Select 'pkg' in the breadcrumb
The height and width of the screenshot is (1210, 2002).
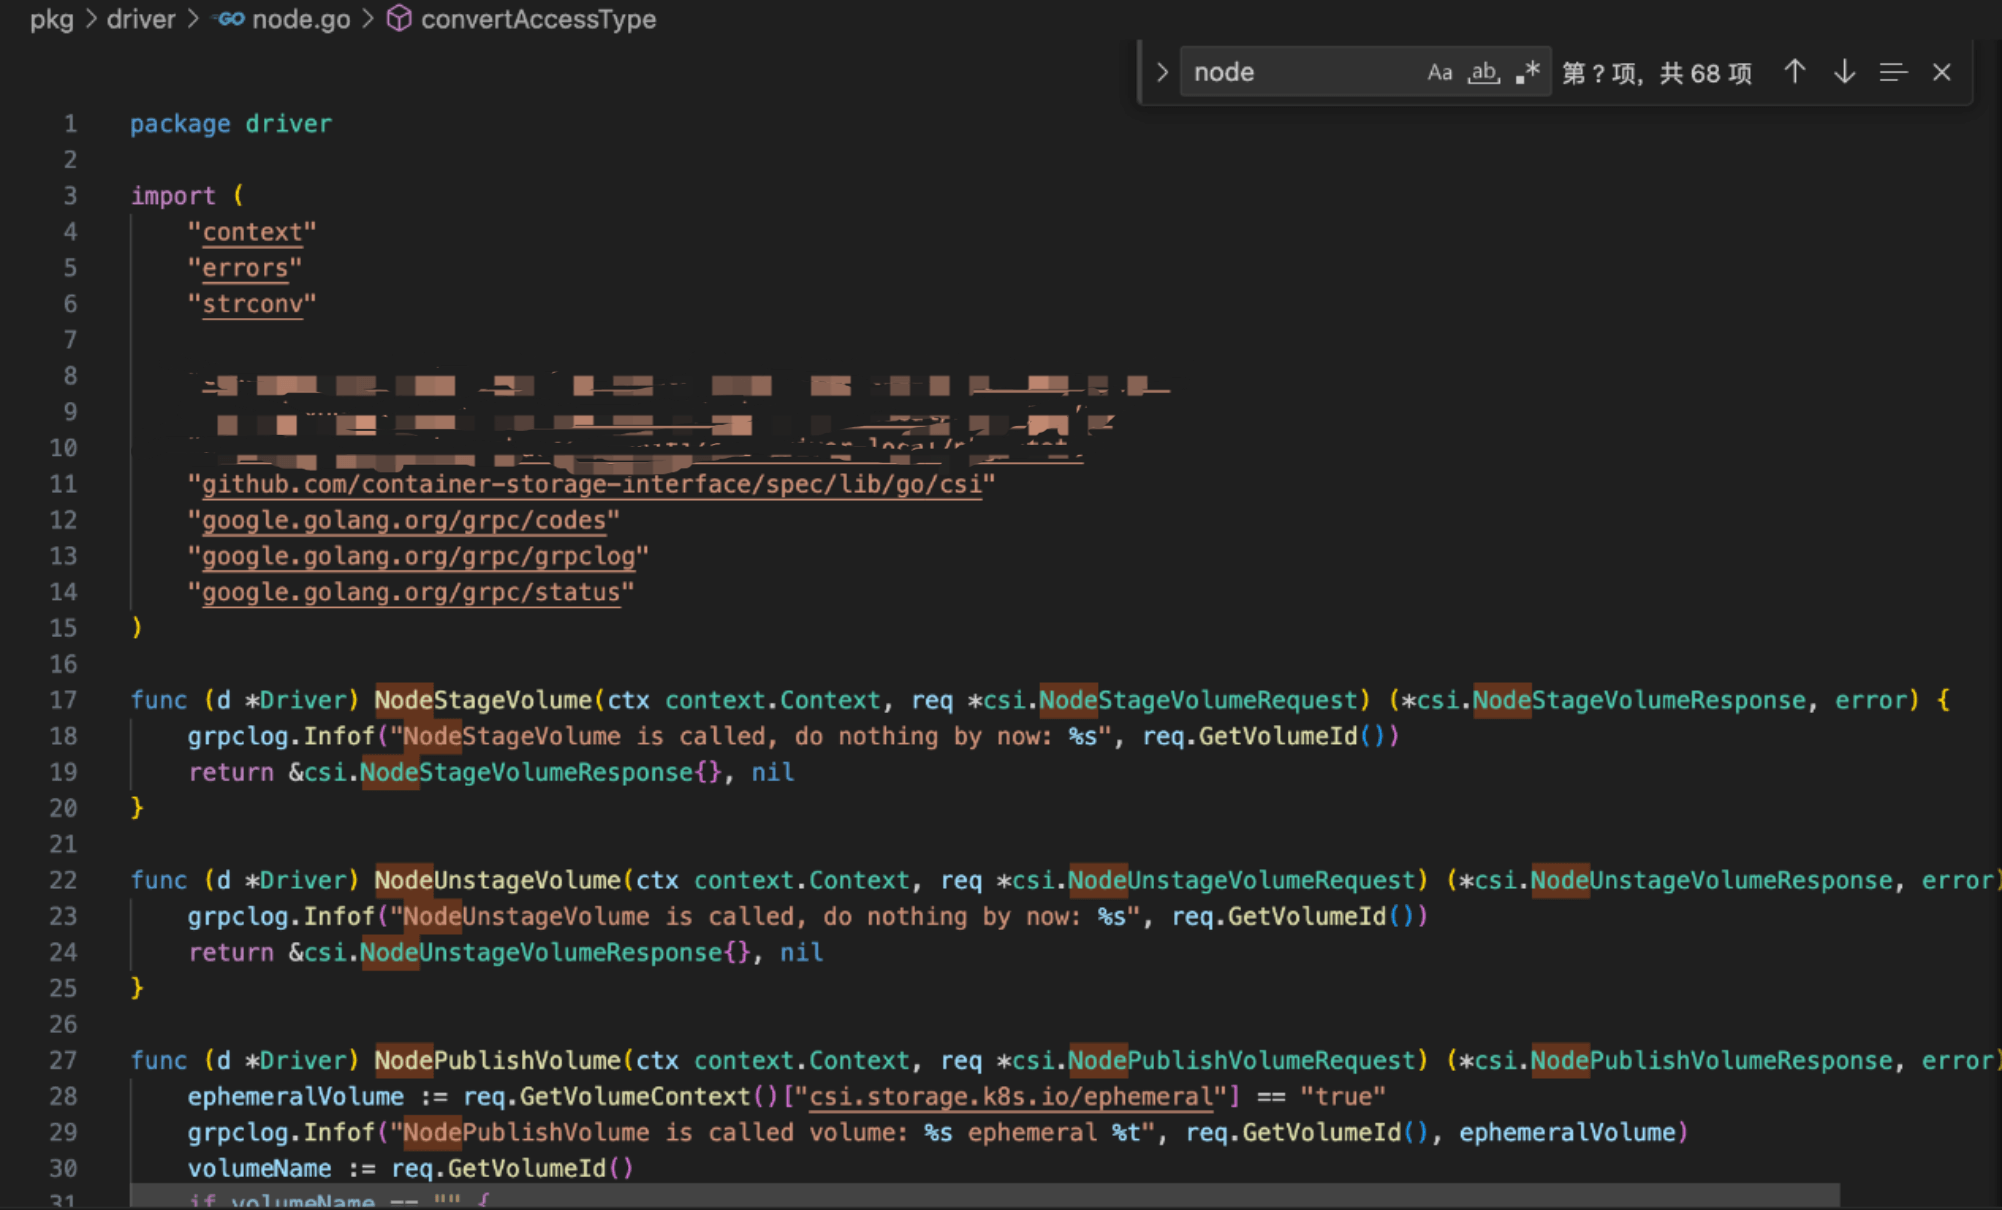(x=51, y=19)
